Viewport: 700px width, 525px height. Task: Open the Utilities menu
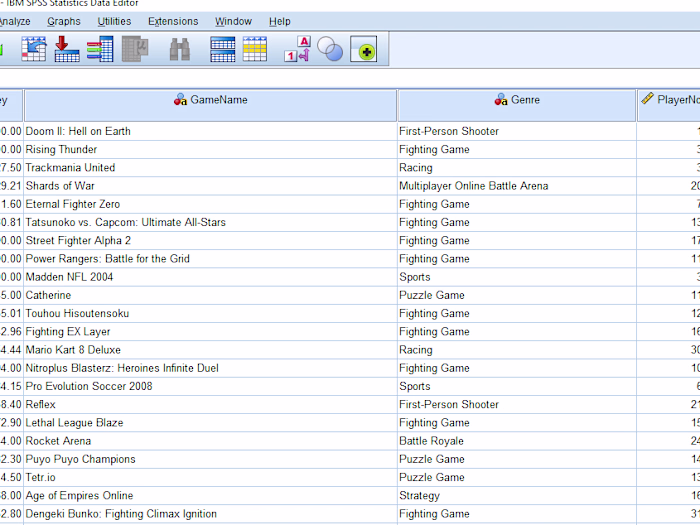(114, 21)
